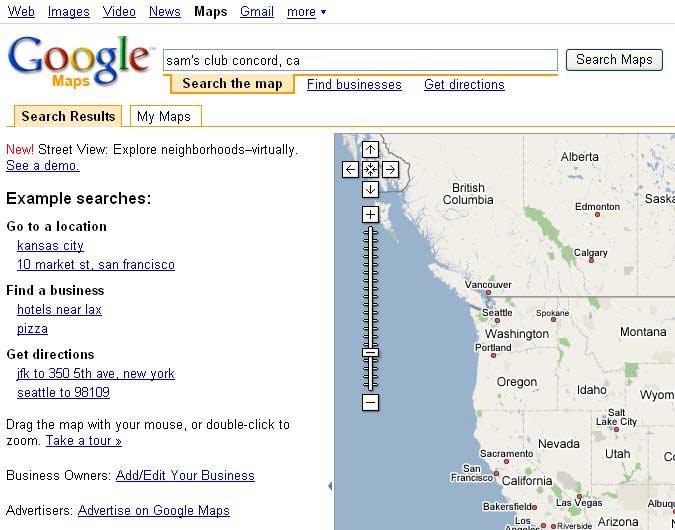The image size is (675, 530).
Task: Go to Gmail from top bar
Action: 257,12
